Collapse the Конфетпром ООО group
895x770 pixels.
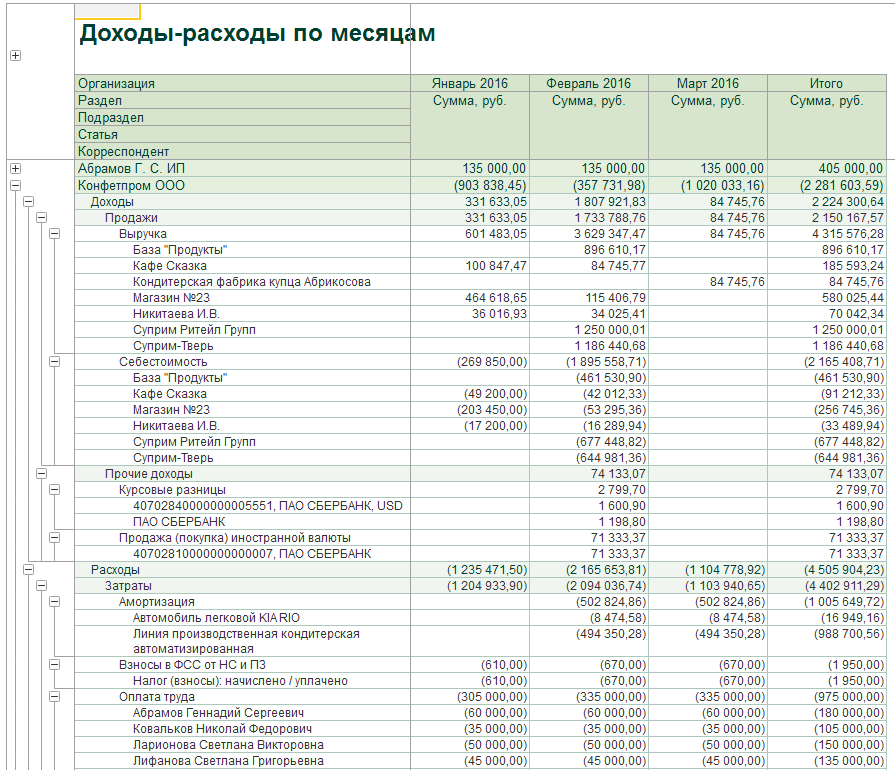(x=15, y=186)
